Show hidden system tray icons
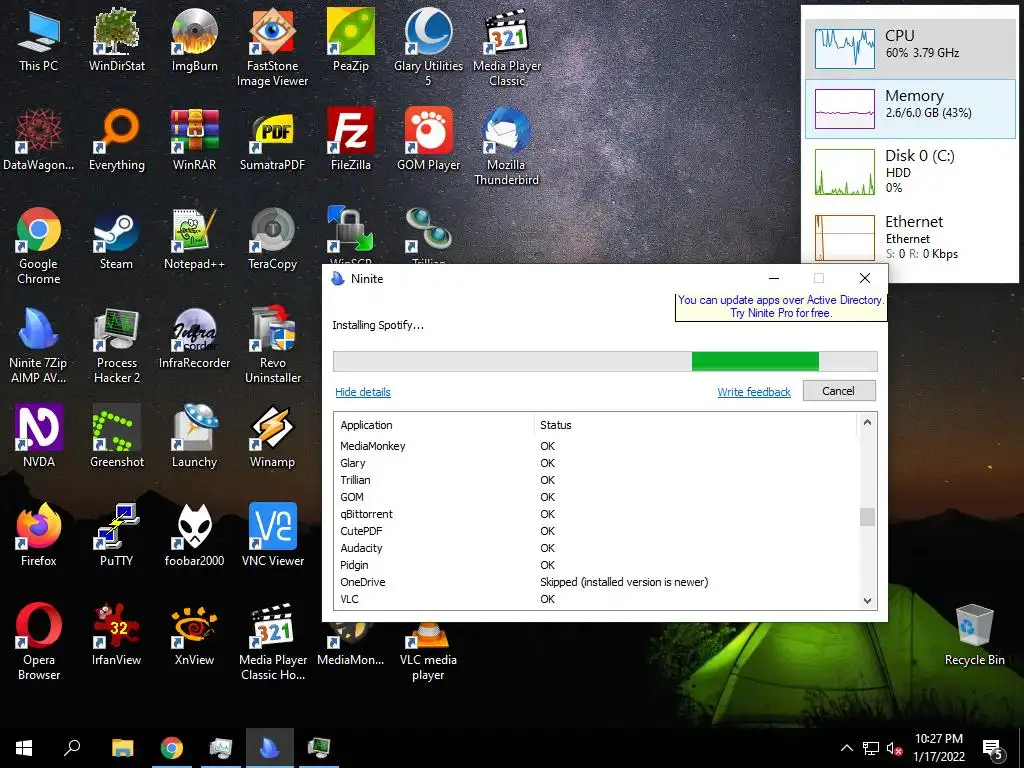The image size is (1024, 768). [x=846, y=748]
